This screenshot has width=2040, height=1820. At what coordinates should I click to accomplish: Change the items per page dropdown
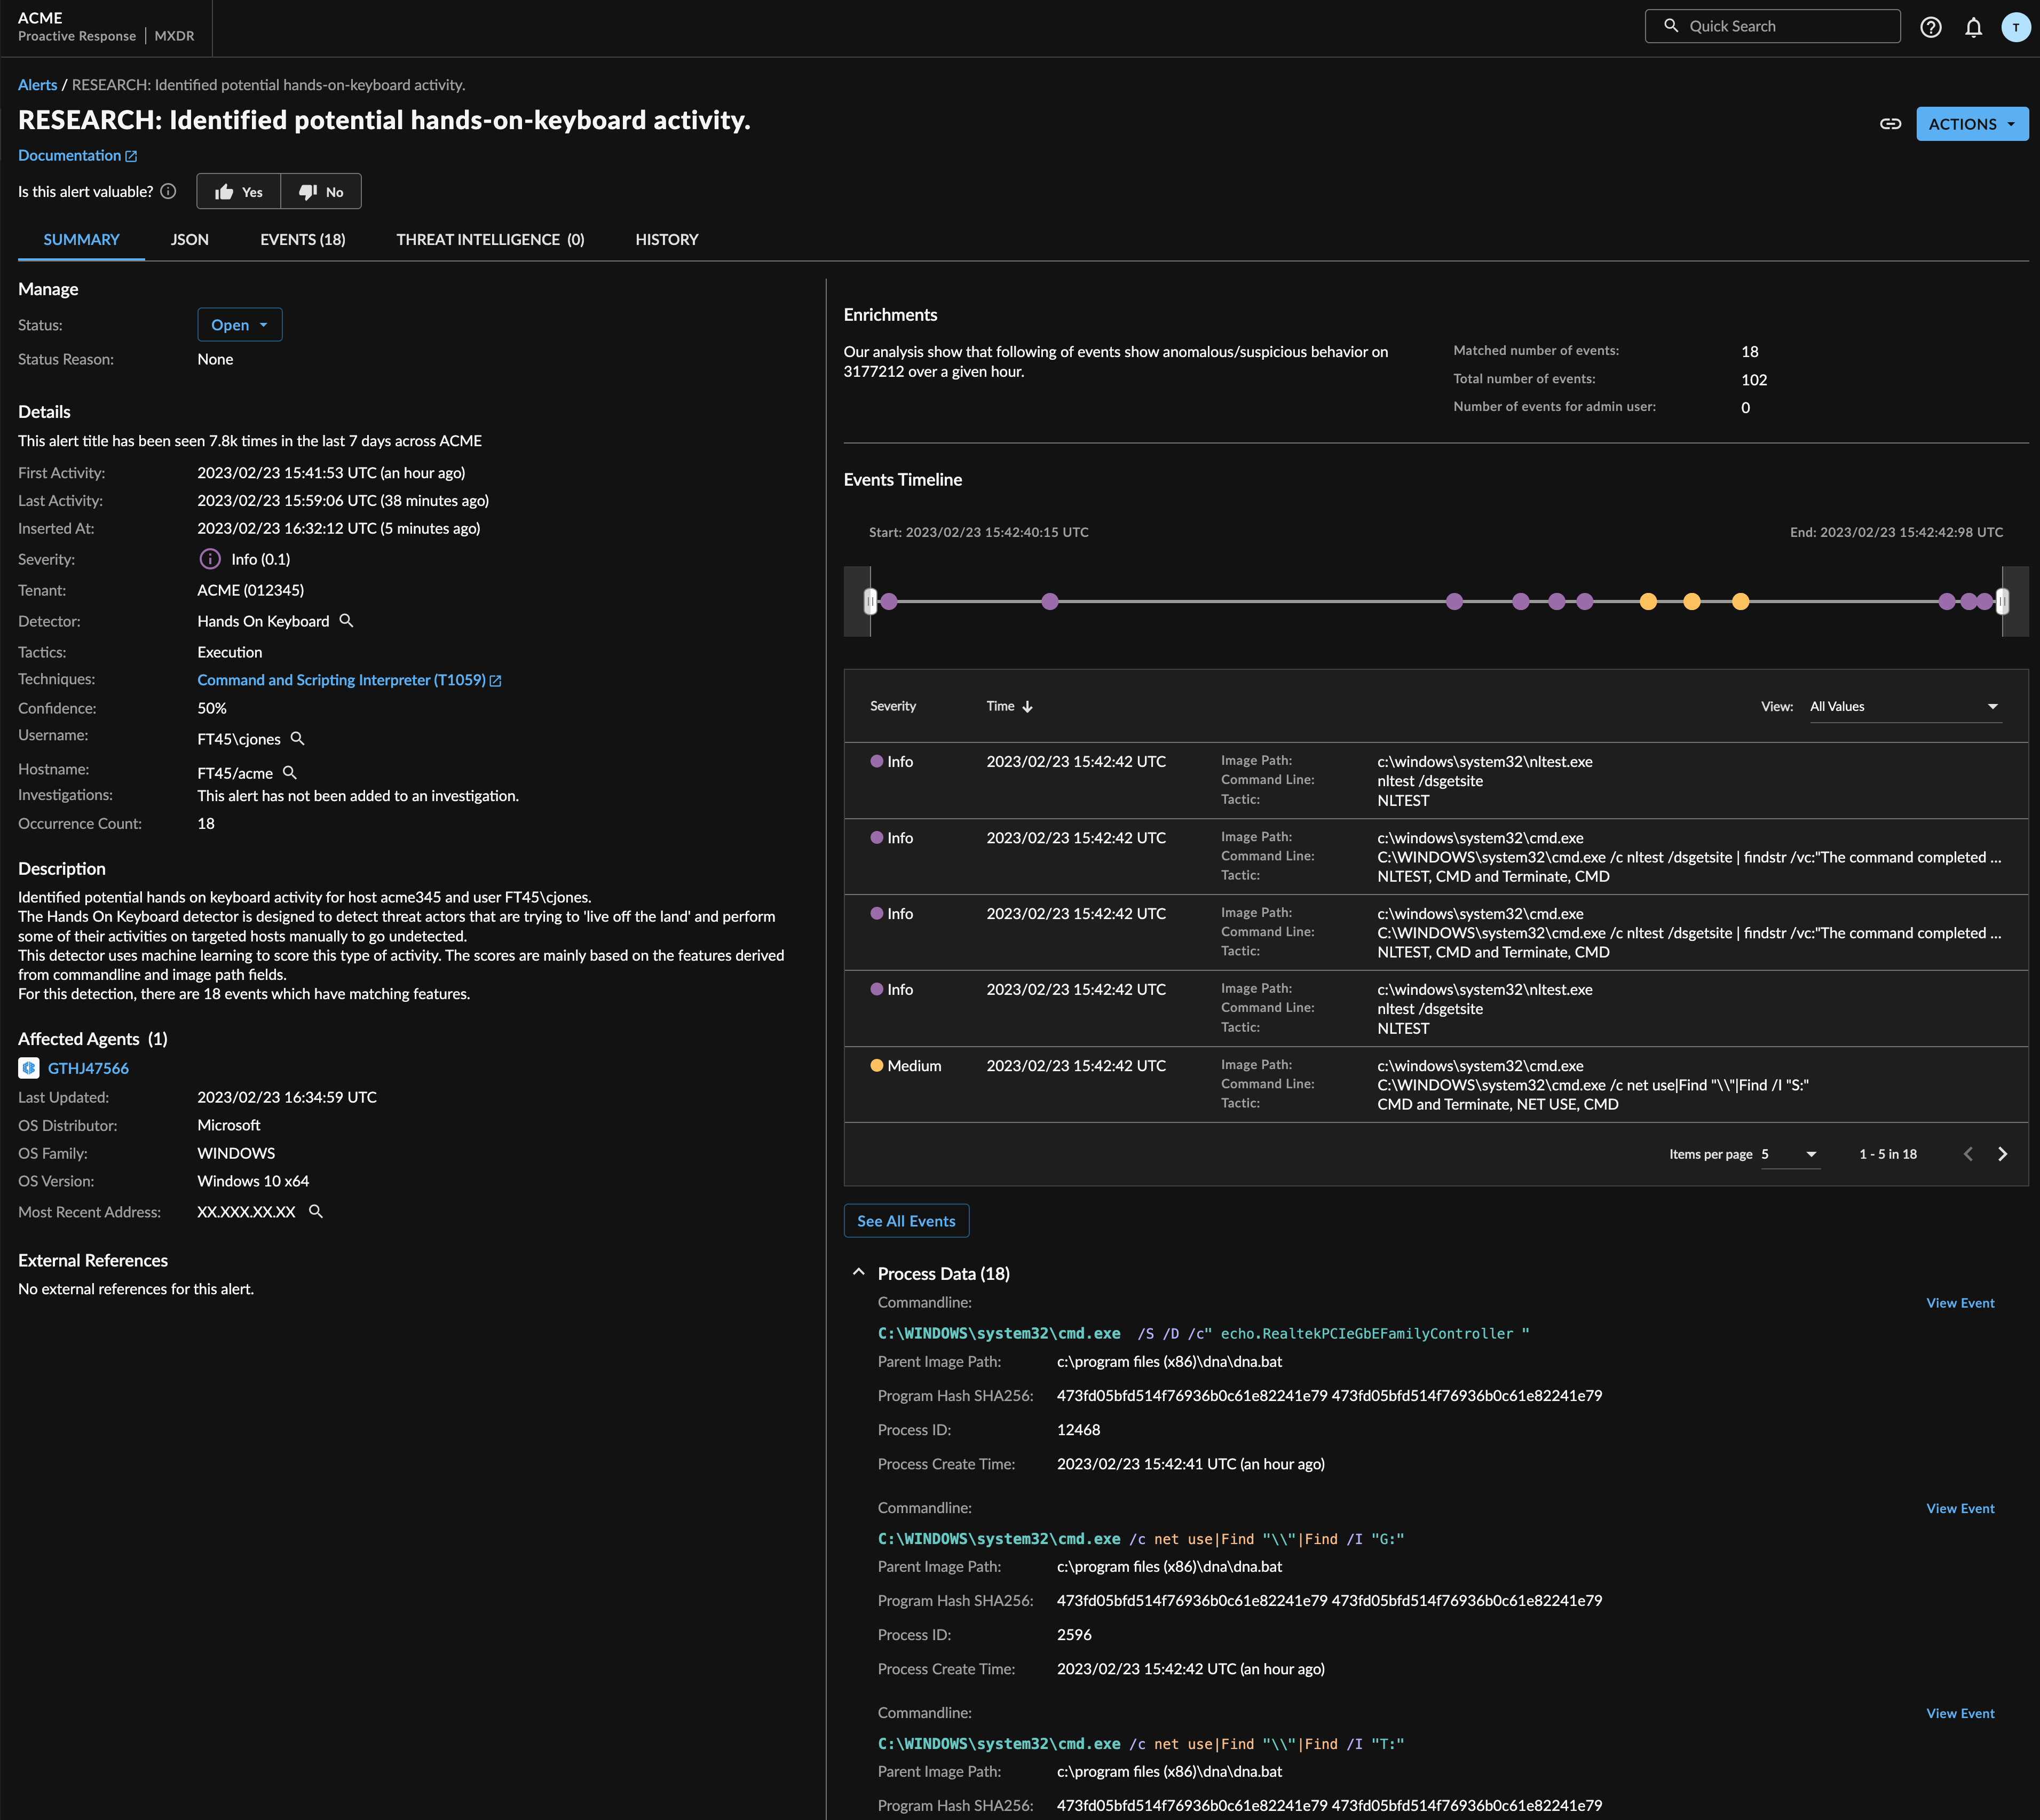[1789, 1154]
